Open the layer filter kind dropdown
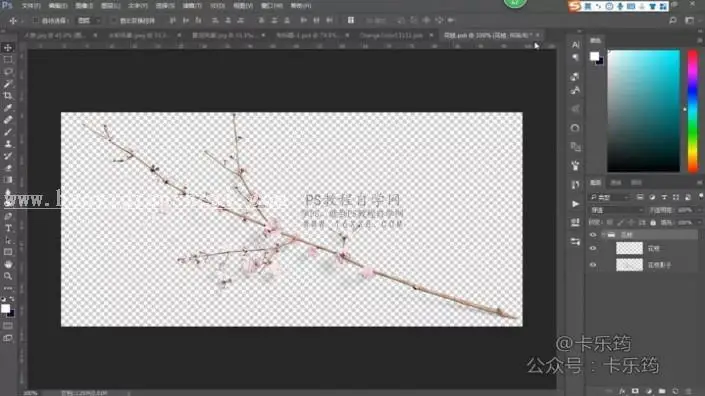 610,197
